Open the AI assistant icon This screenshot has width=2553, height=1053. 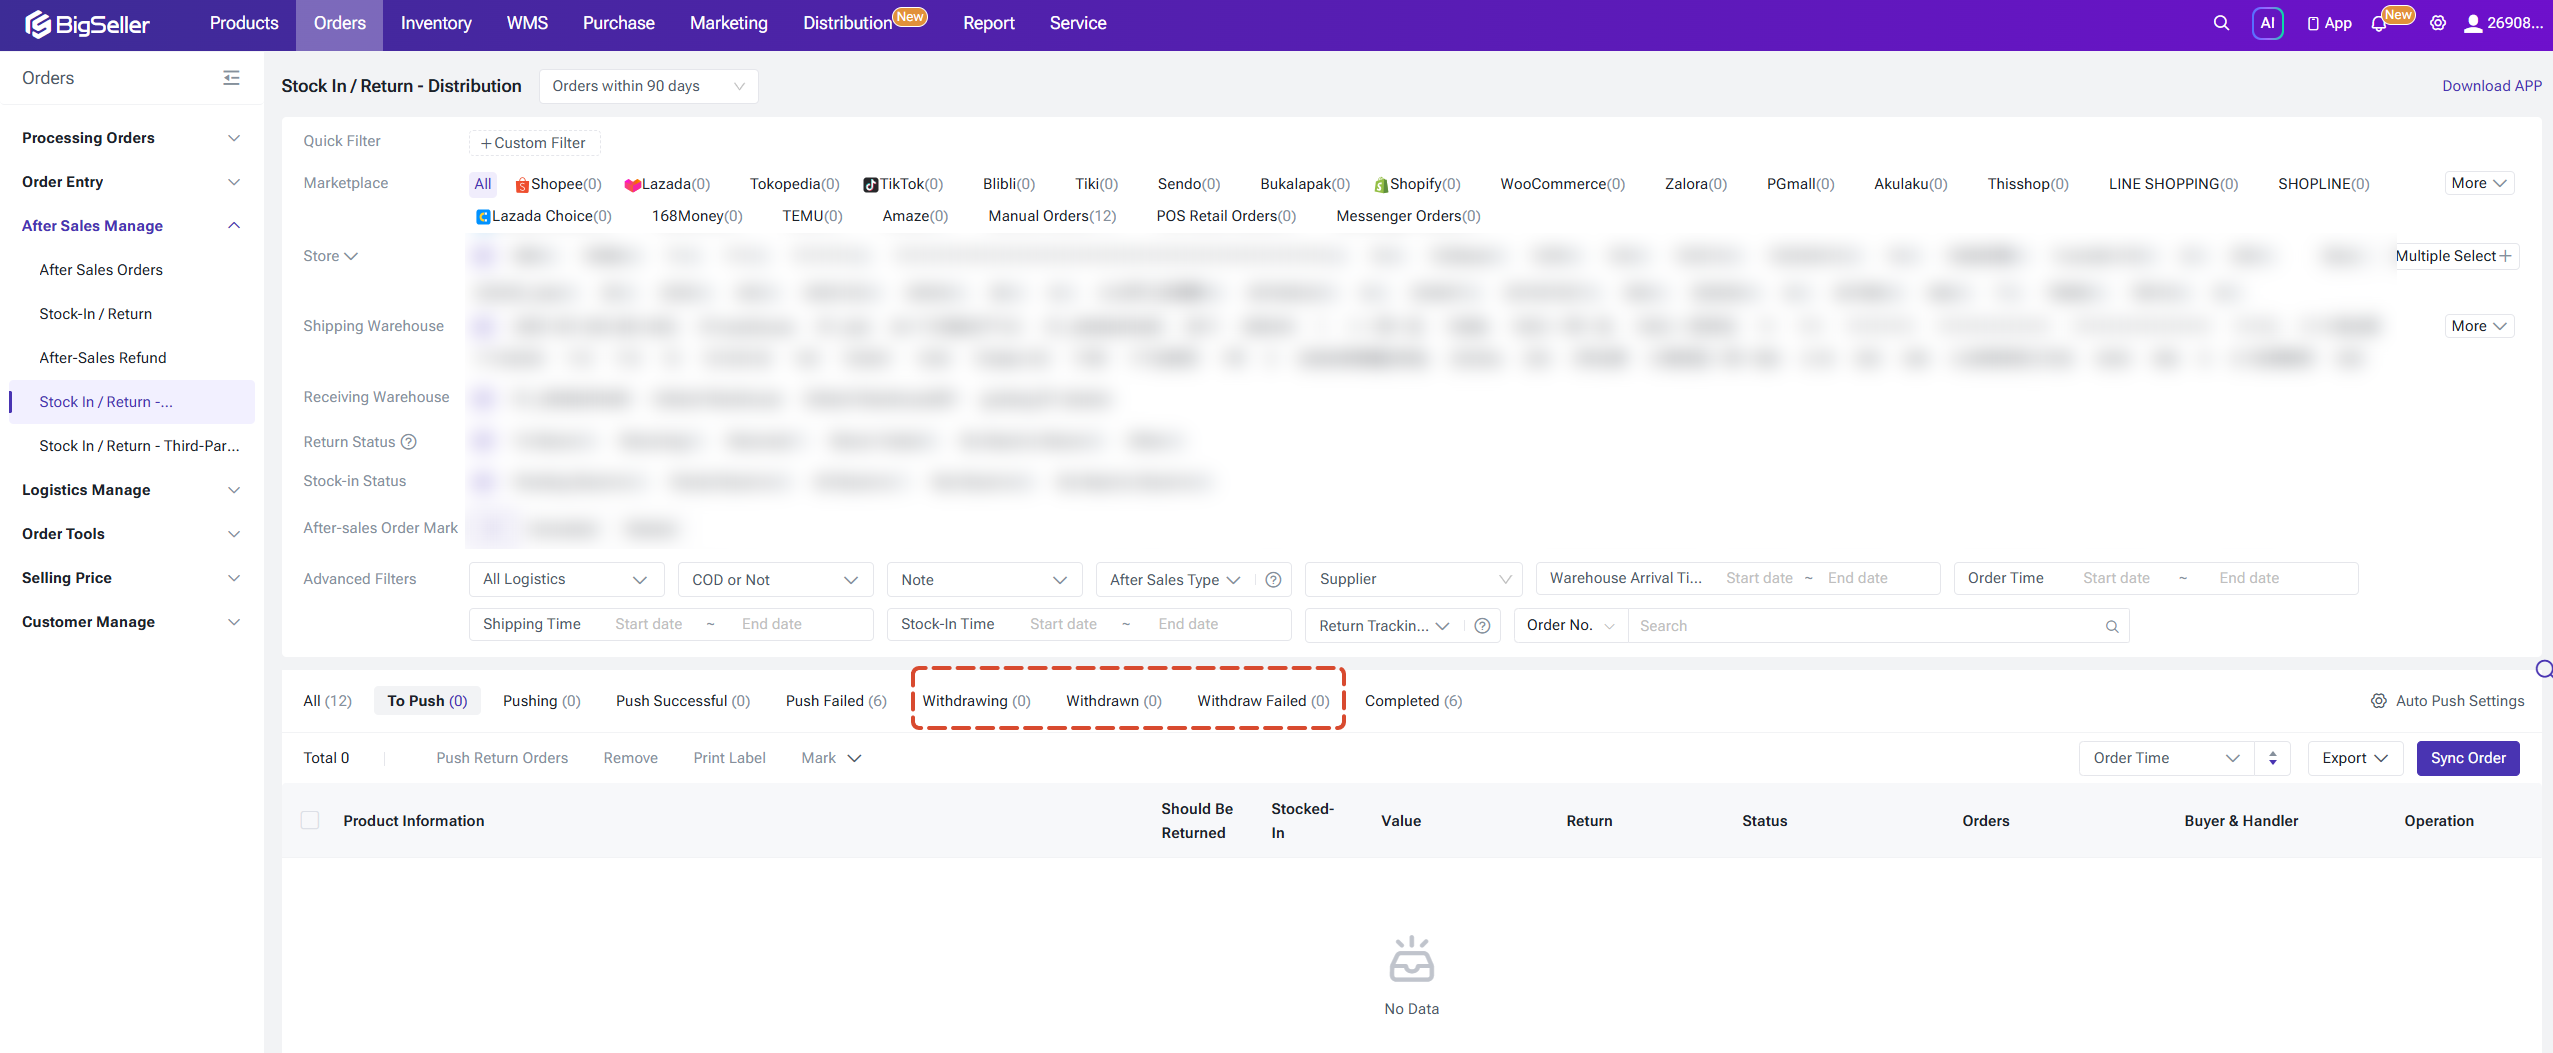(x=2267, y=23)
